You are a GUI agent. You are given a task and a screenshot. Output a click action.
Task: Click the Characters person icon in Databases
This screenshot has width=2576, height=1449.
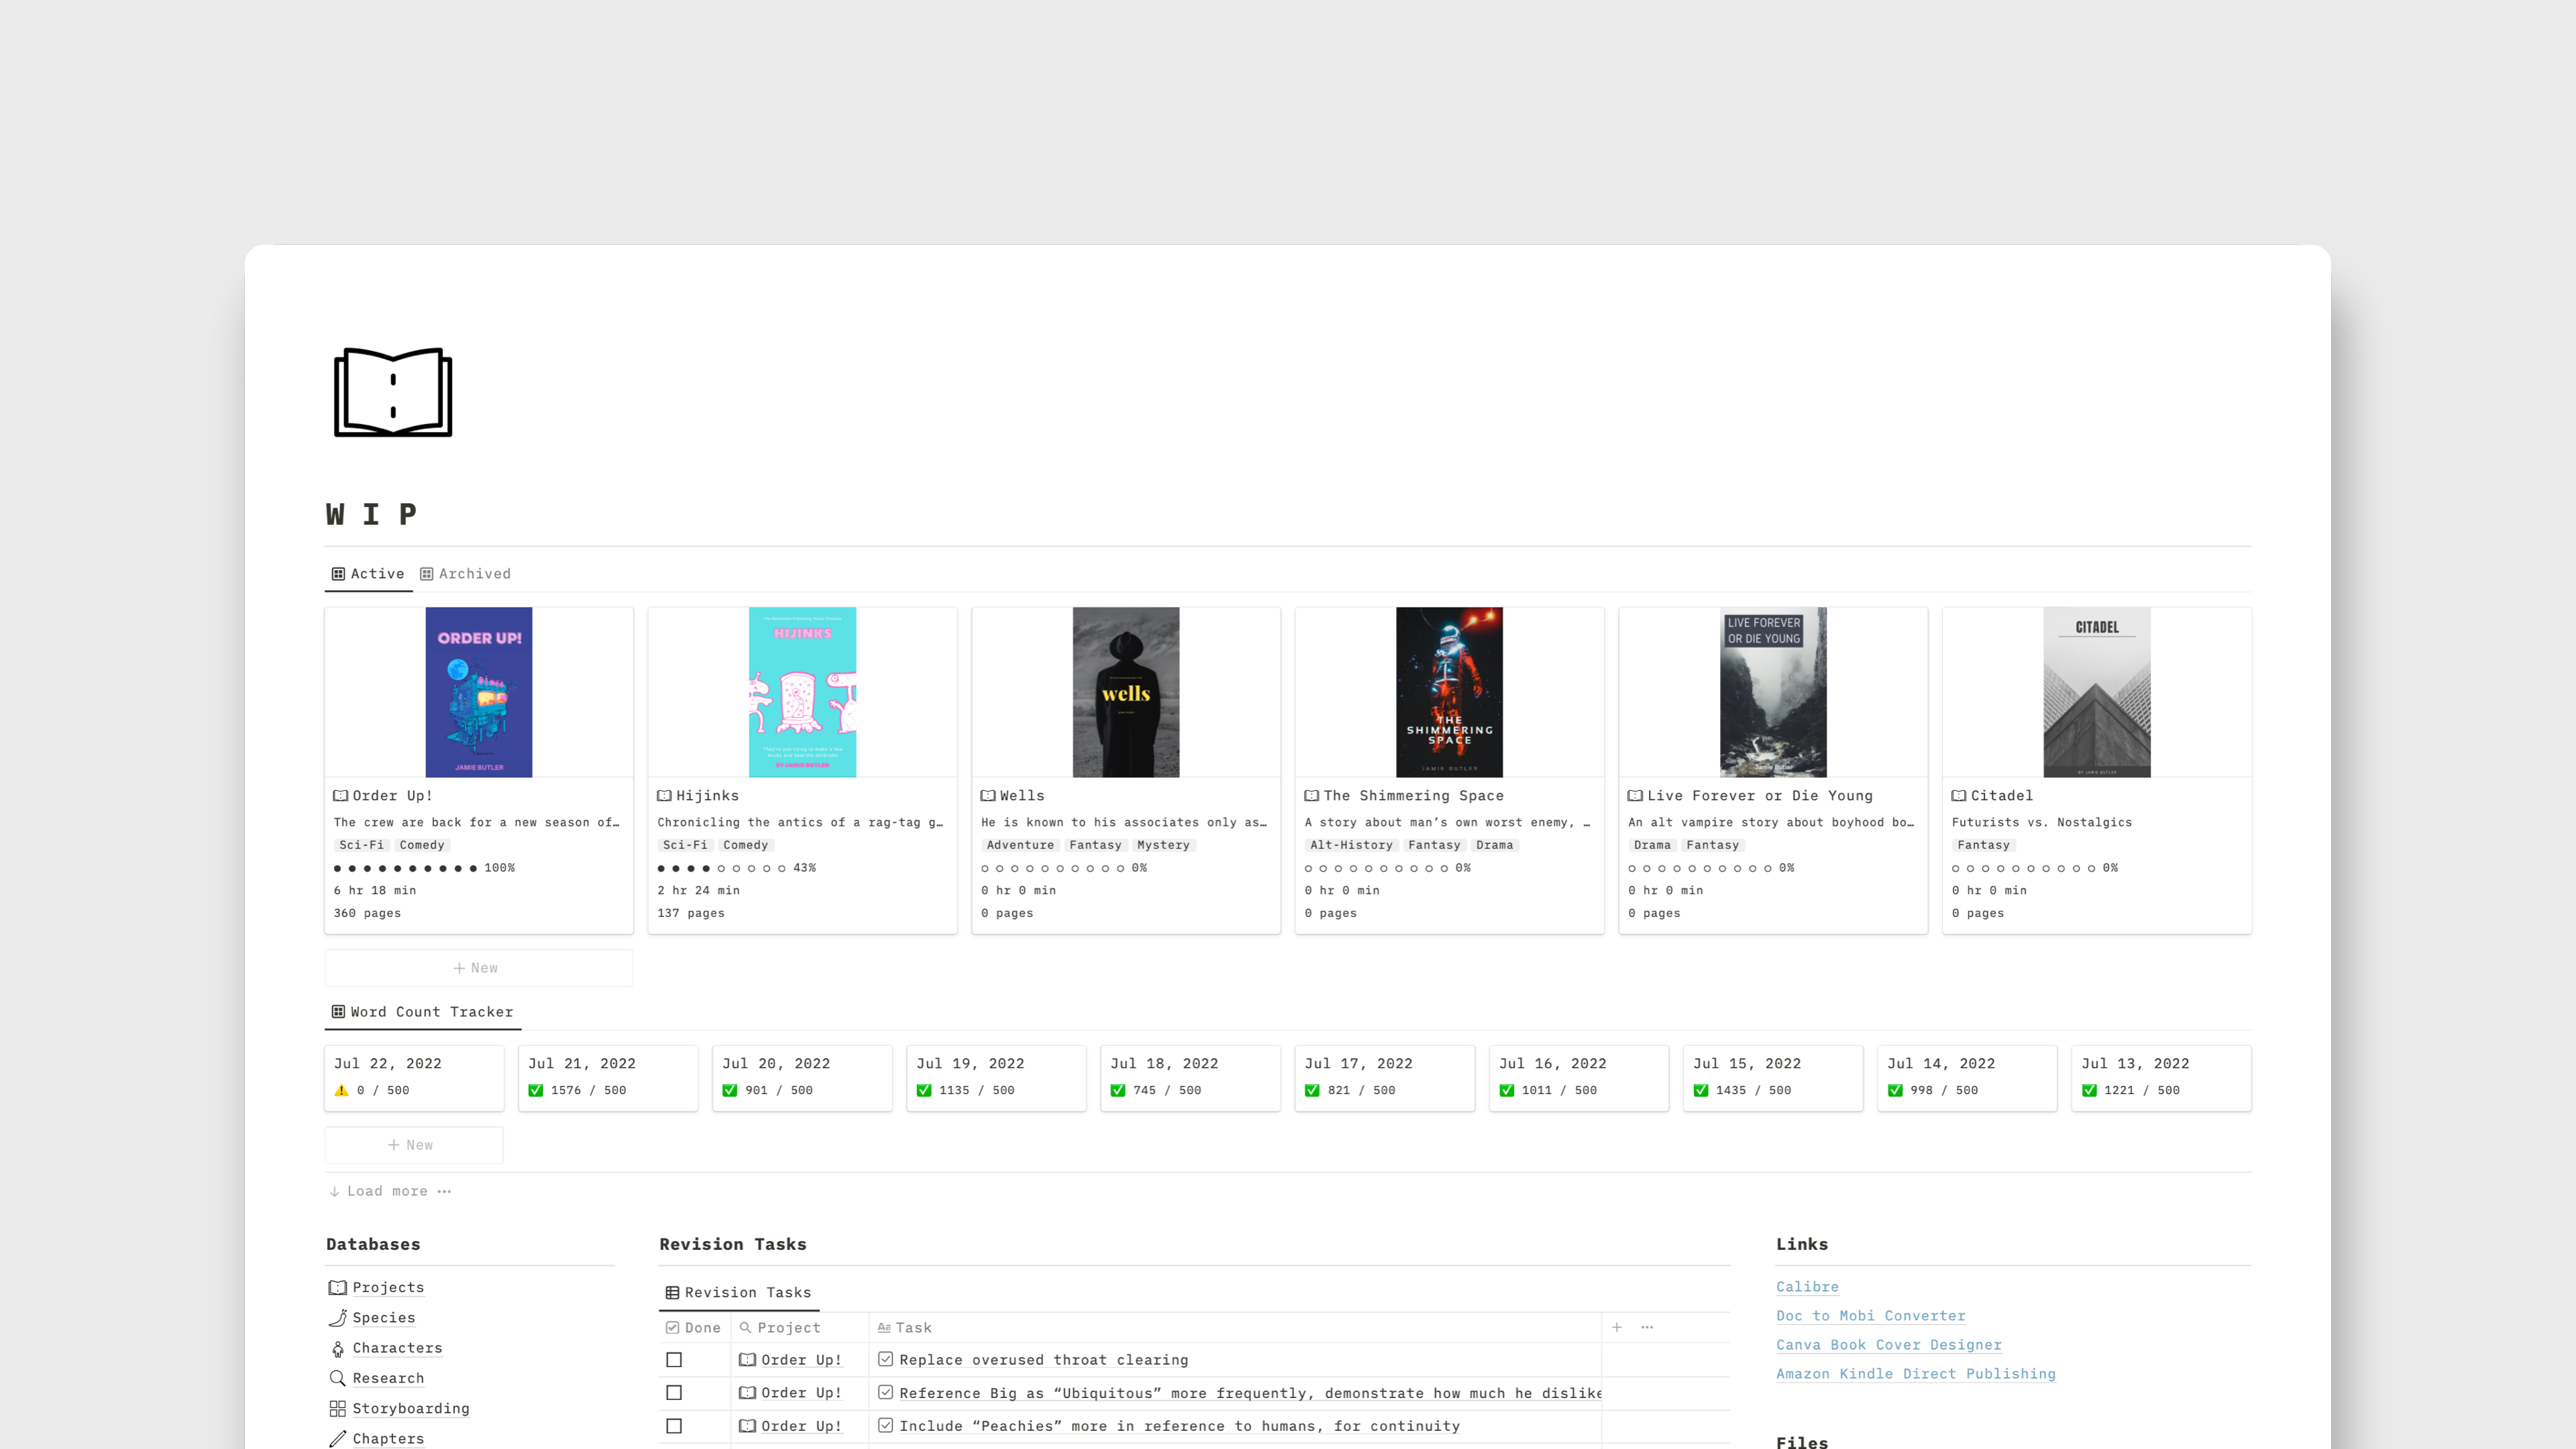(338, 1348)
